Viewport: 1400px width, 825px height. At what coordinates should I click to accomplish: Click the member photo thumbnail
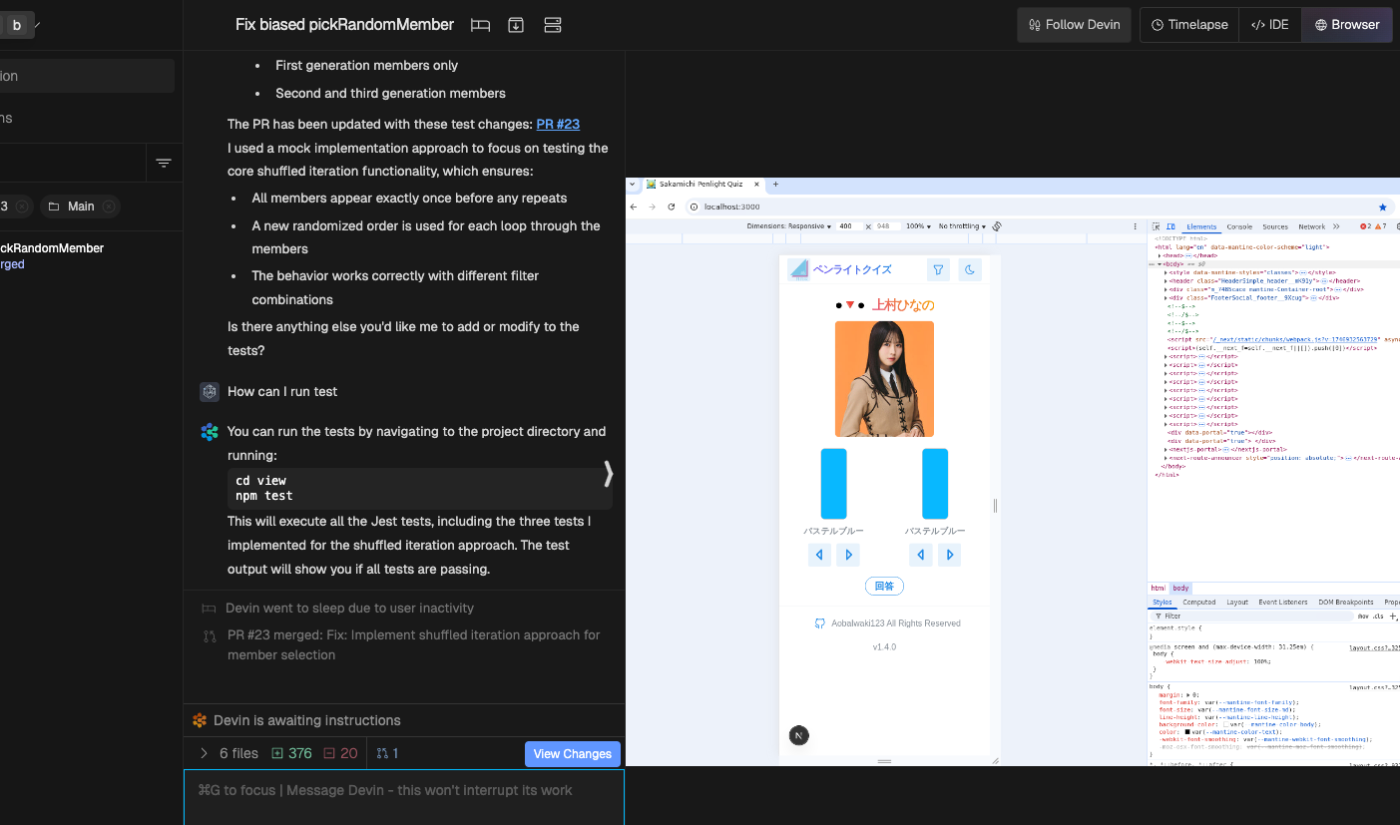click(884, 379)
